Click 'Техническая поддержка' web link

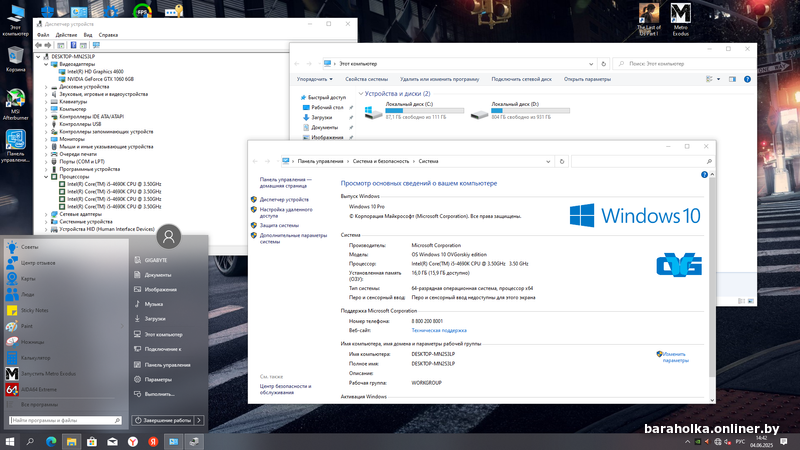point(439,331)
